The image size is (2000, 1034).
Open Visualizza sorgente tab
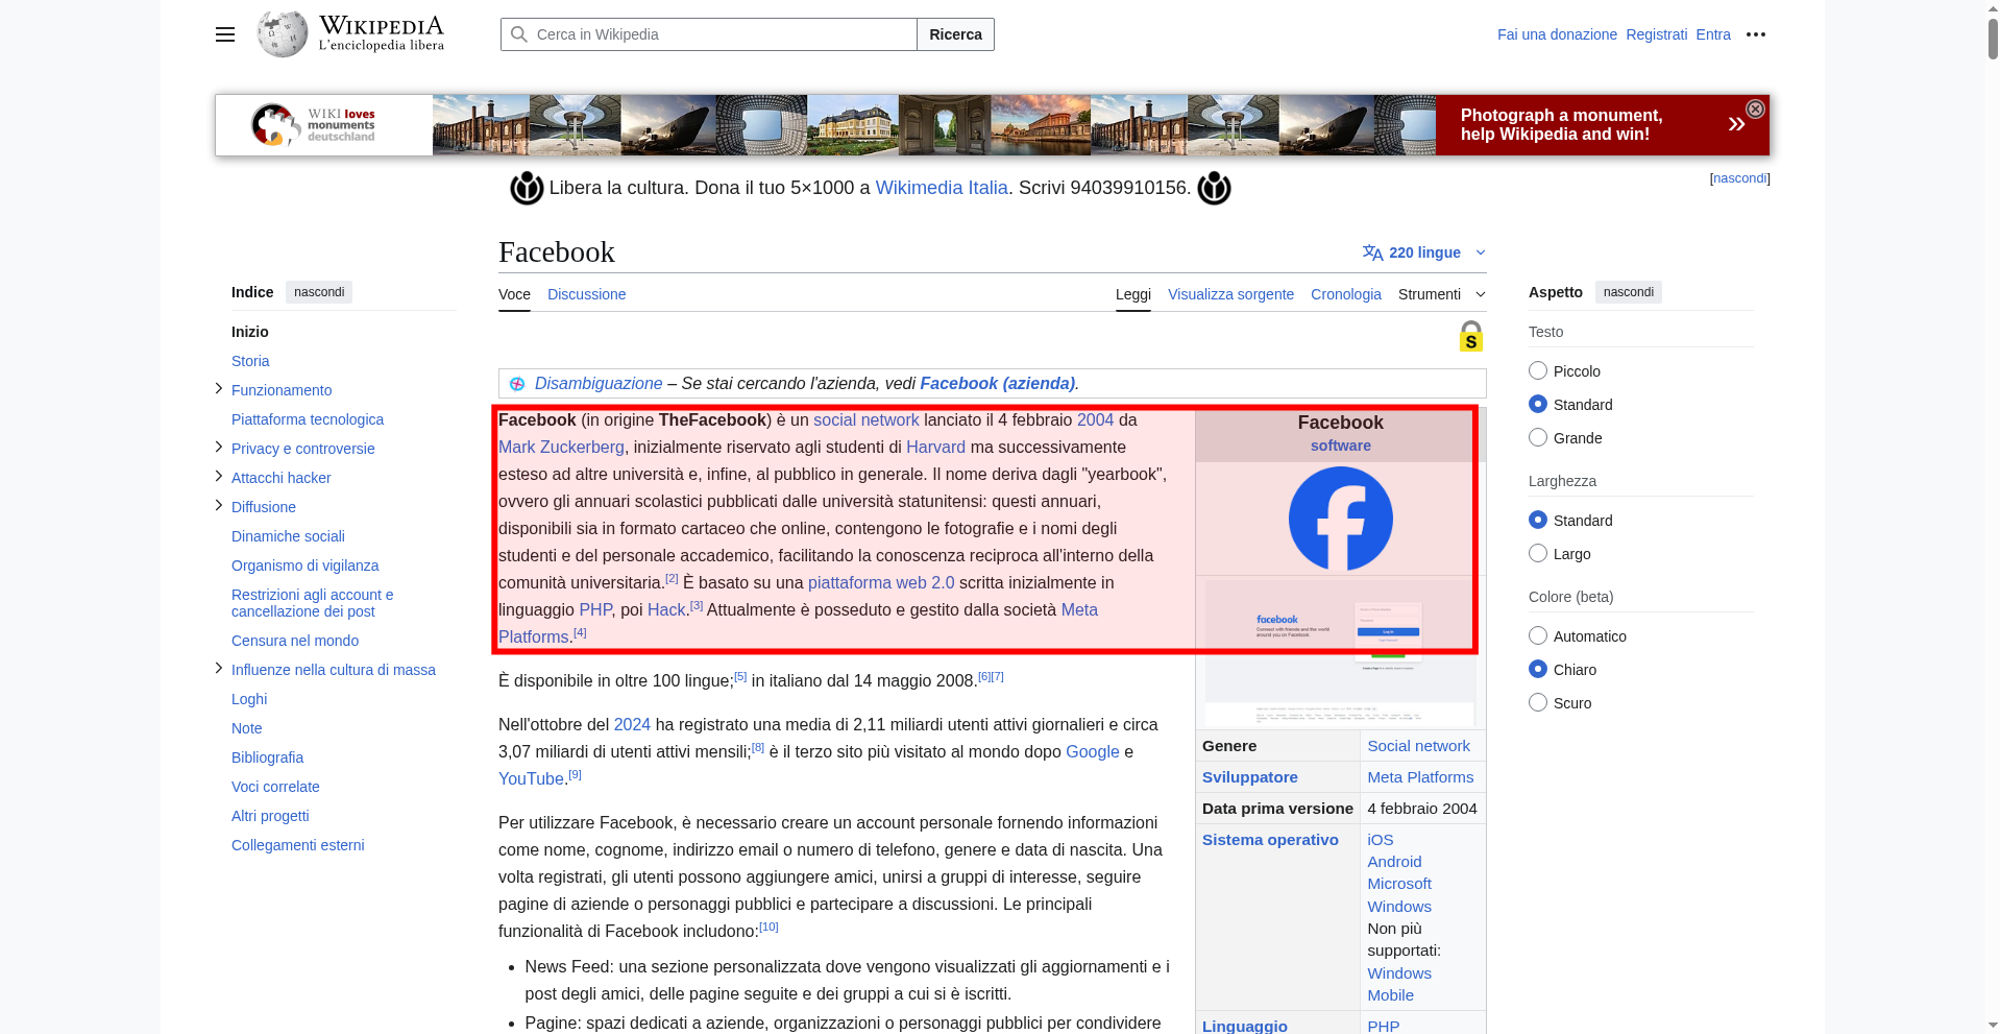click(1230, 294)
